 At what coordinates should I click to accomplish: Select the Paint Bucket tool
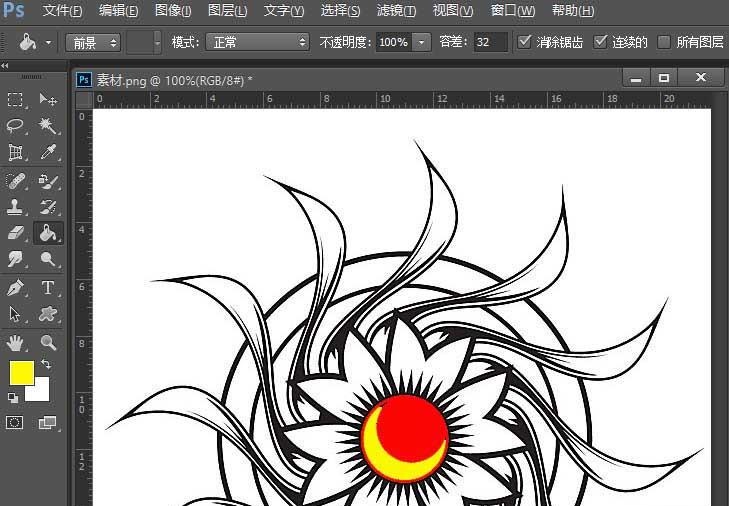[48, 233]
